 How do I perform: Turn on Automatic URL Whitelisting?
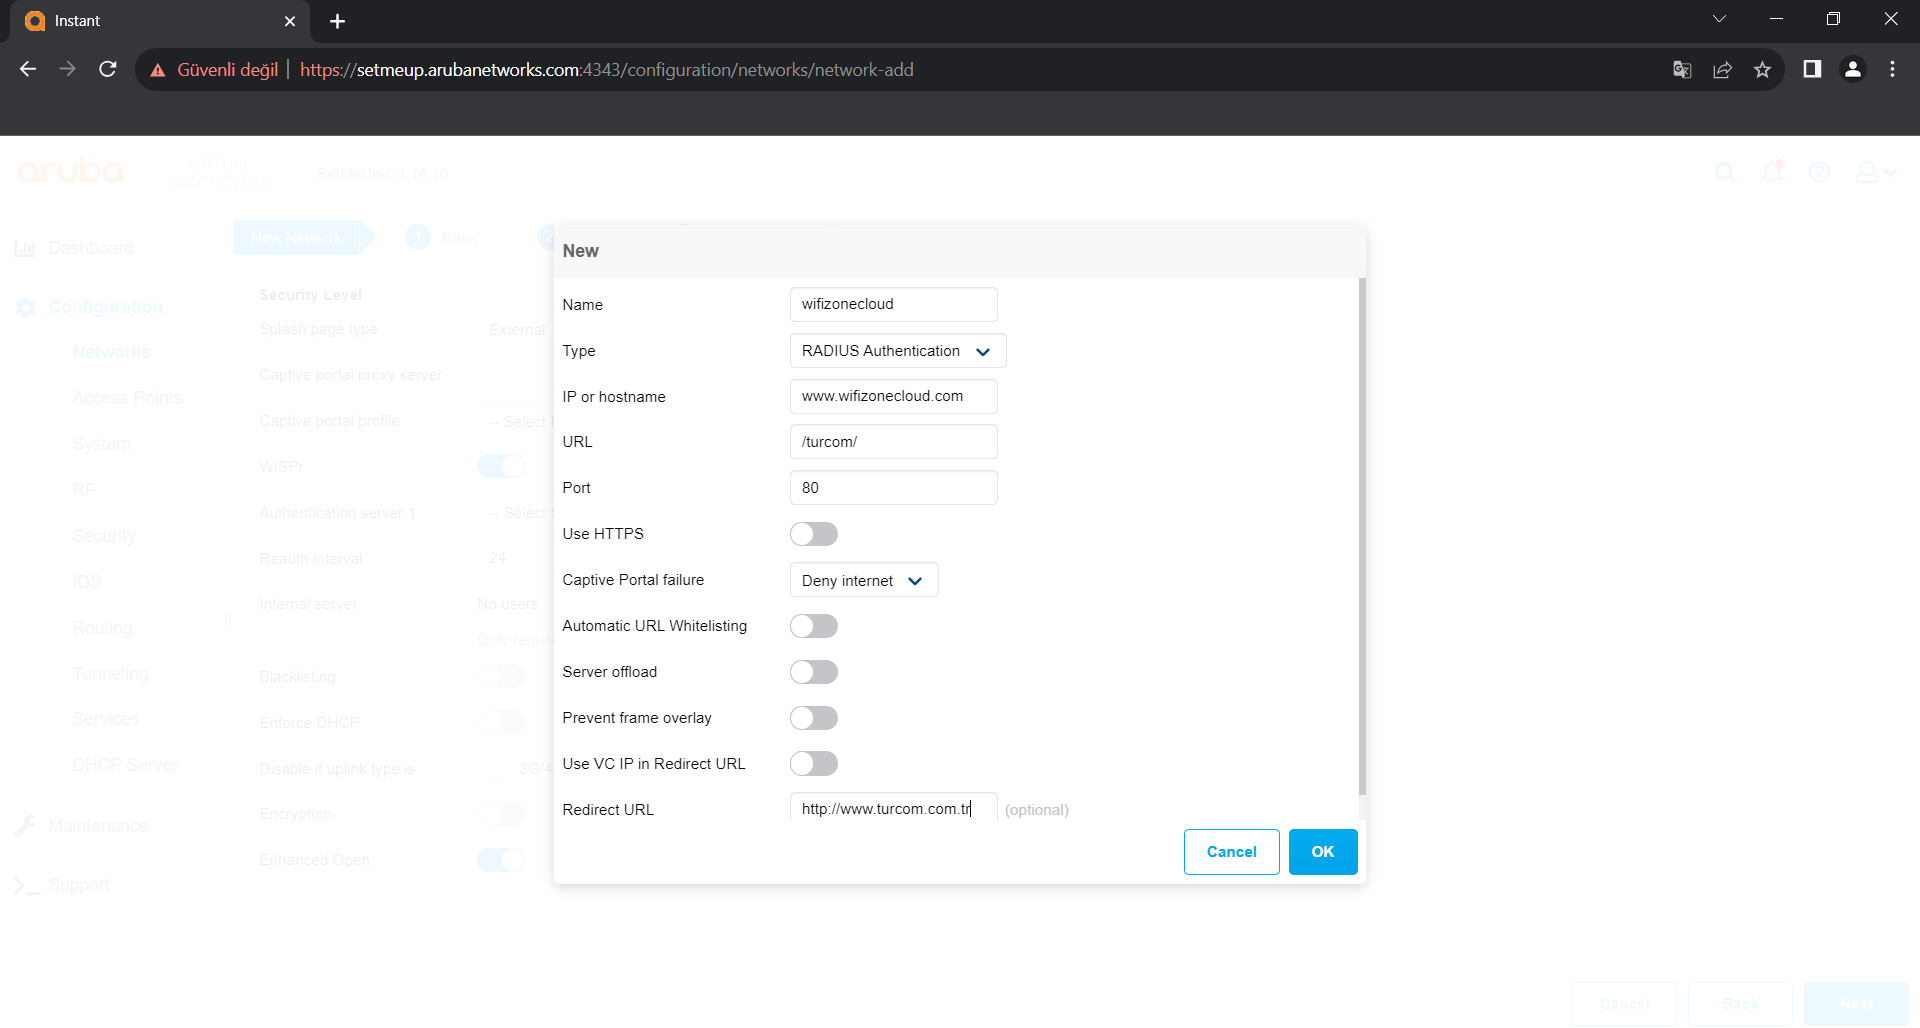click(813, 626)
